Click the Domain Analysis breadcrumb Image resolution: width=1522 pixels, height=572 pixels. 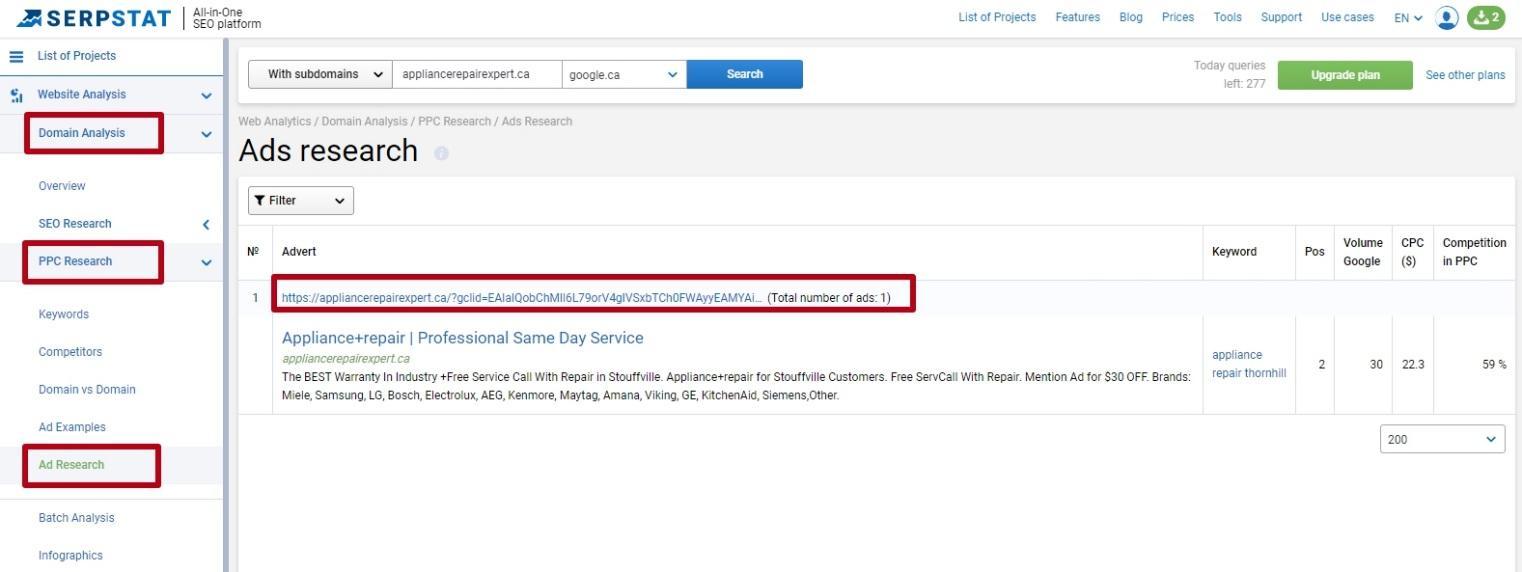click(365, 122)
